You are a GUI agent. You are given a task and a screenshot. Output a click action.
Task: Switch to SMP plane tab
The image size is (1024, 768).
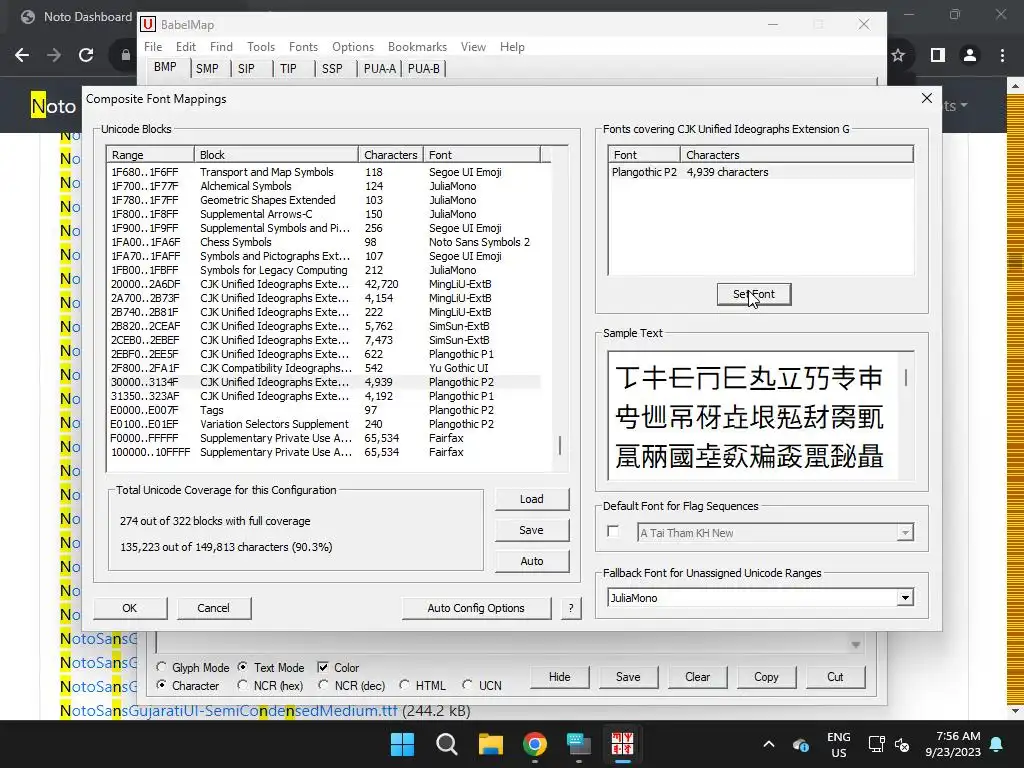coord(207,69)
